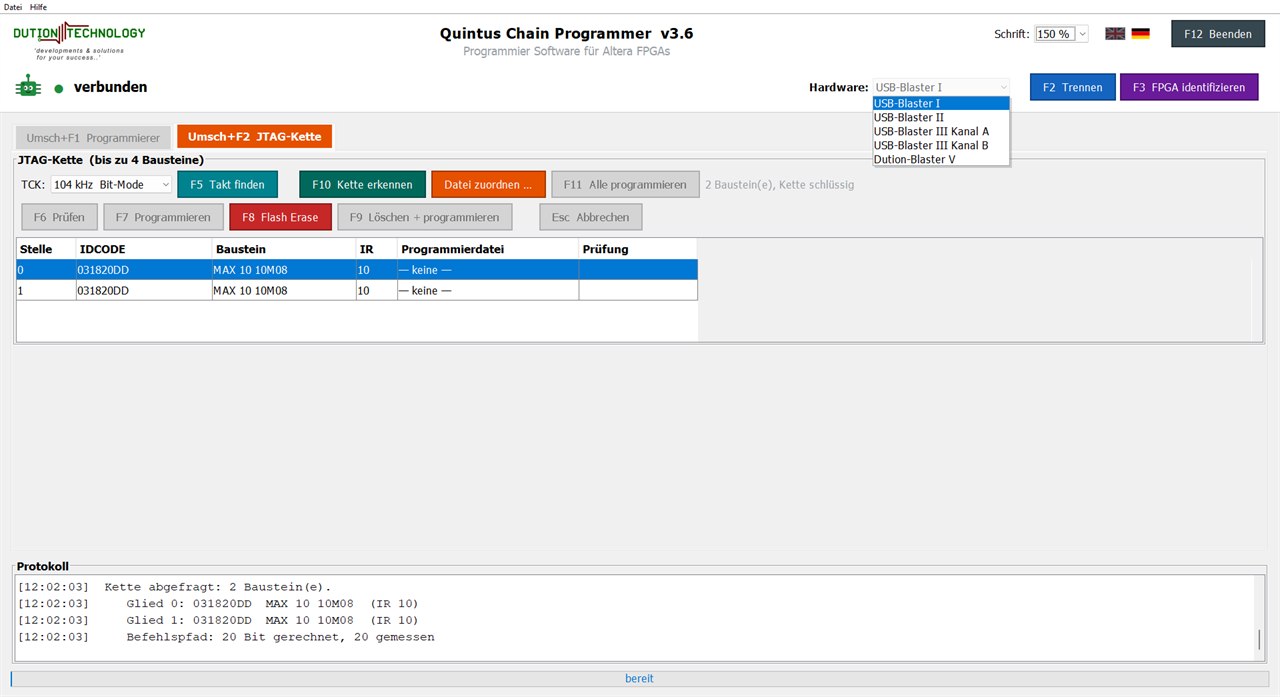
Task: Click the green connection status chip icon
Action: (27, 88)
